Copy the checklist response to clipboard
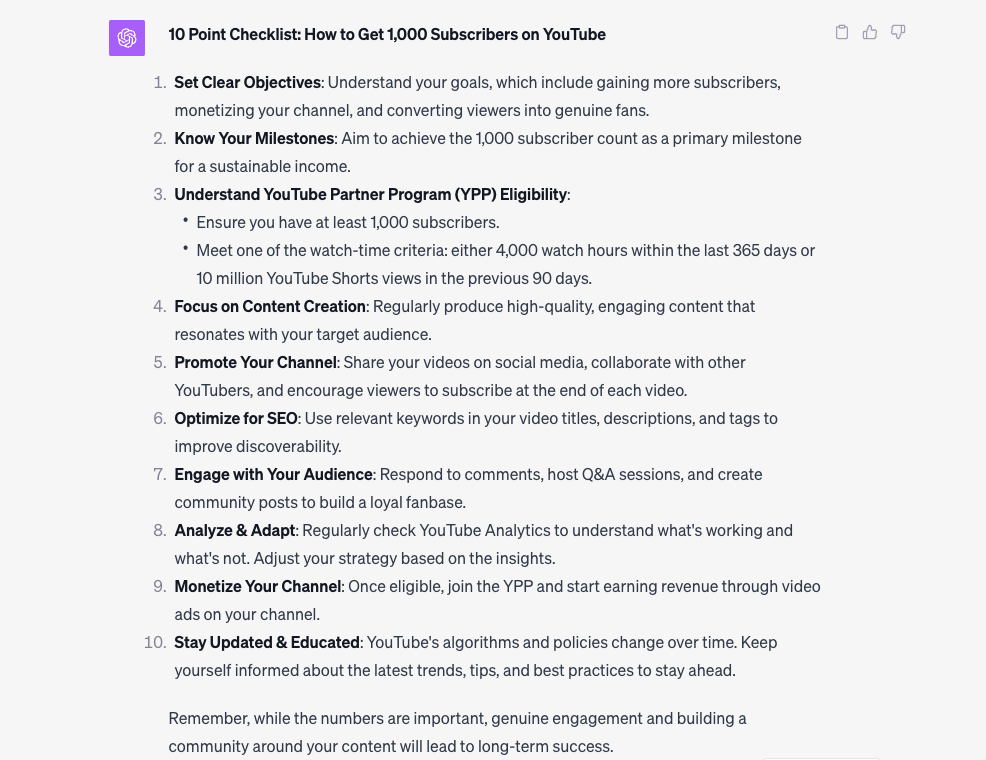This screenshot has width=986, height=760. [x=841, y=32]
